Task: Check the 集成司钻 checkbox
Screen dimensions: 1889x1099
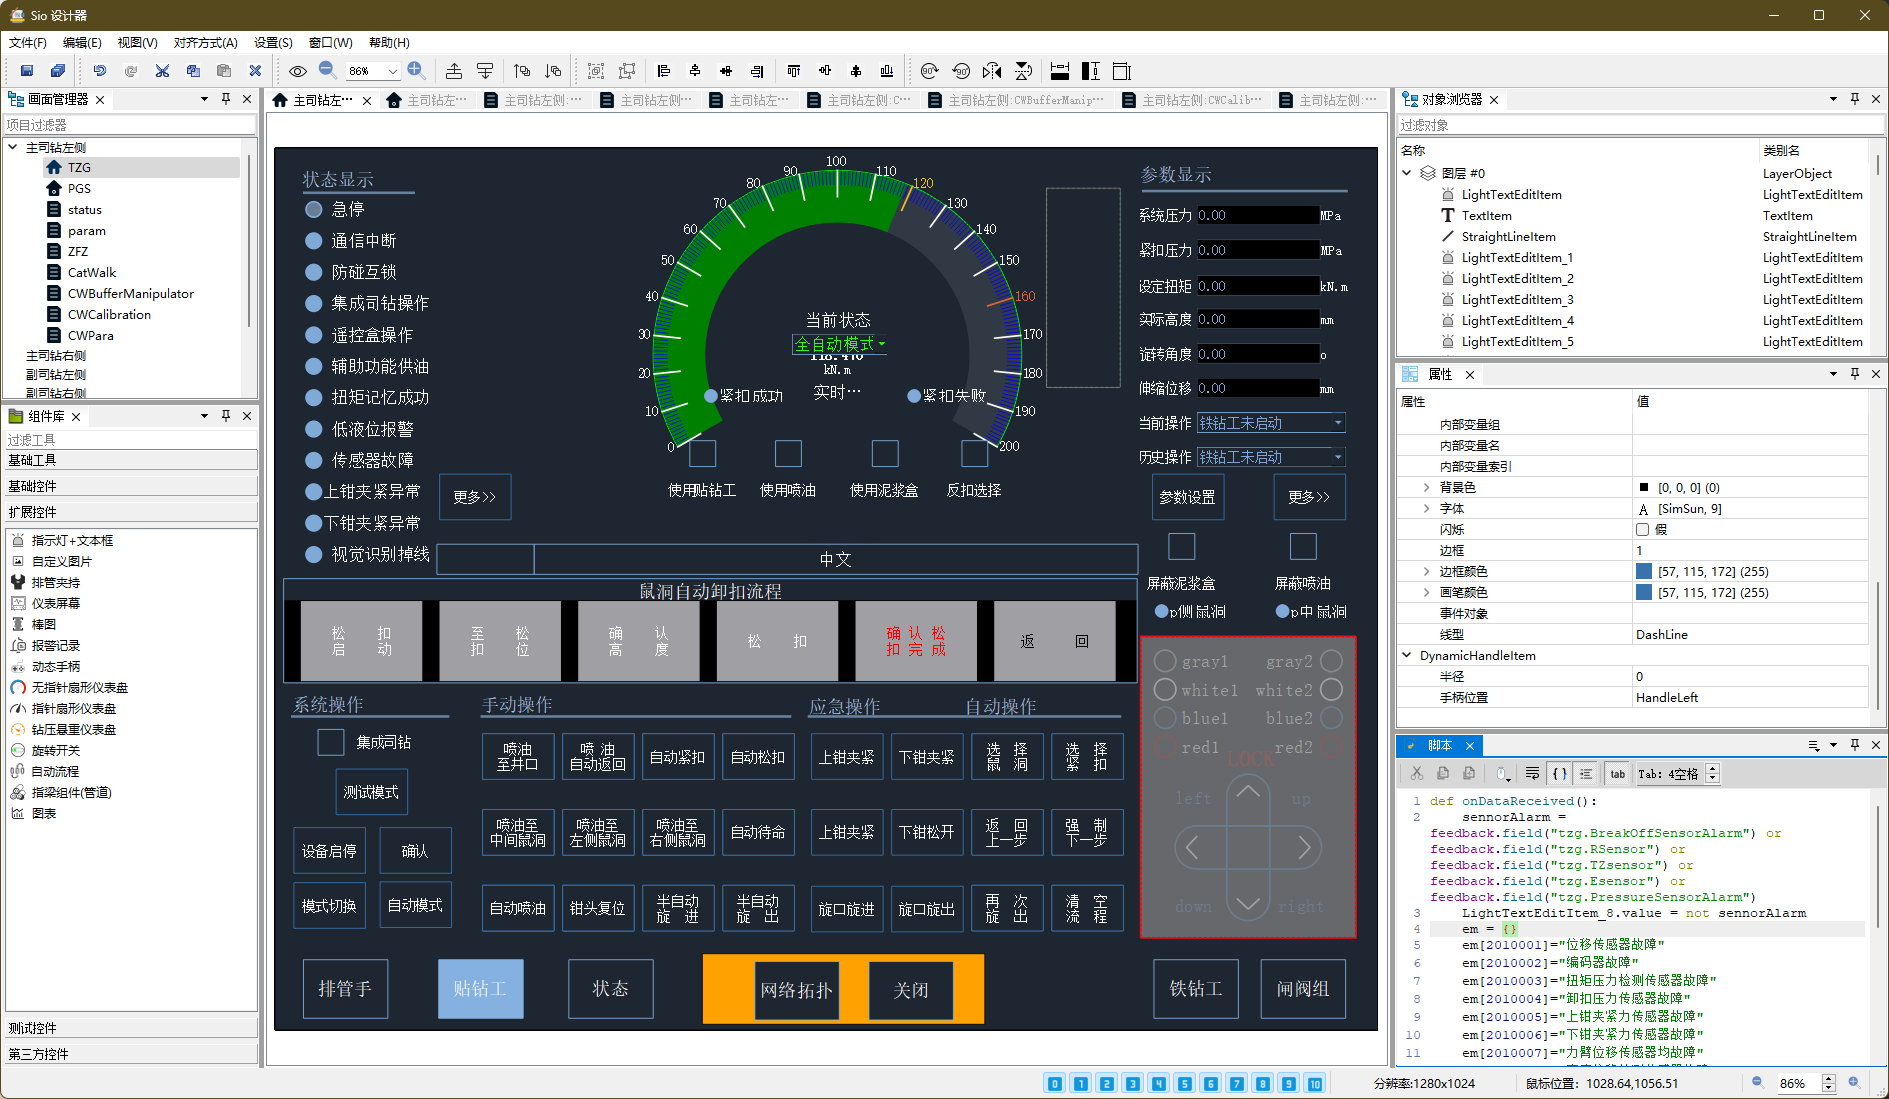Action: pos(330,742)
